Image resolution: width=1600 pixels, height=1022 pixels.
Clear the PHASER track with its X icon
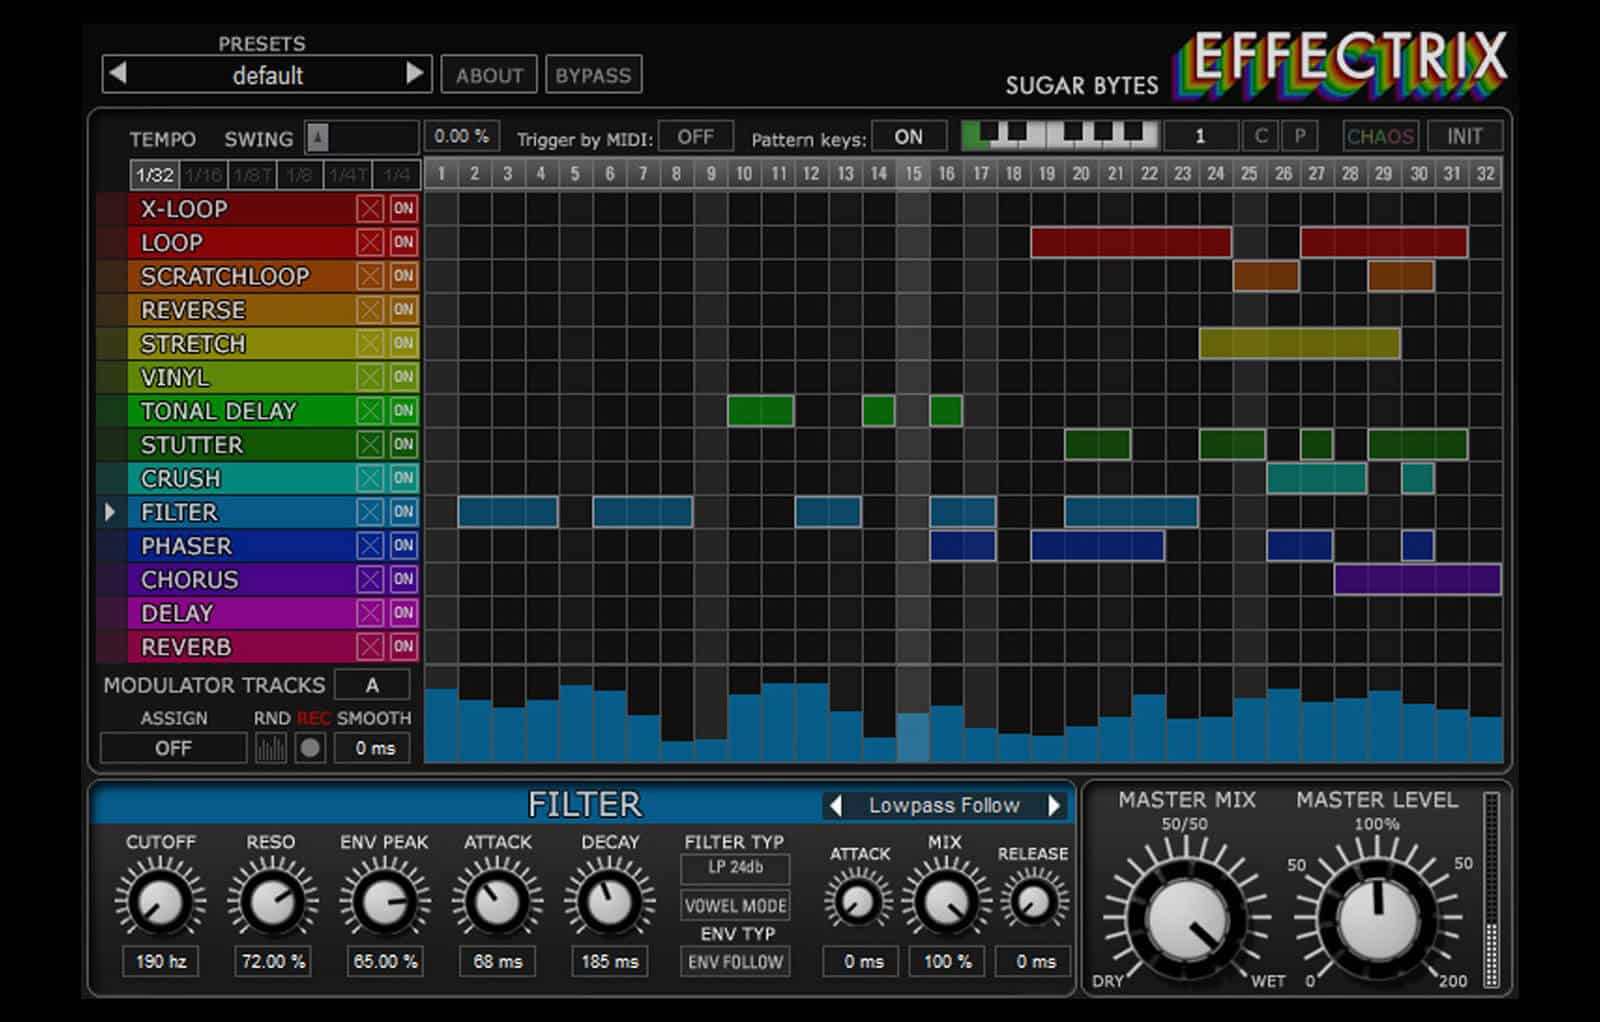(x=370, y=546)
